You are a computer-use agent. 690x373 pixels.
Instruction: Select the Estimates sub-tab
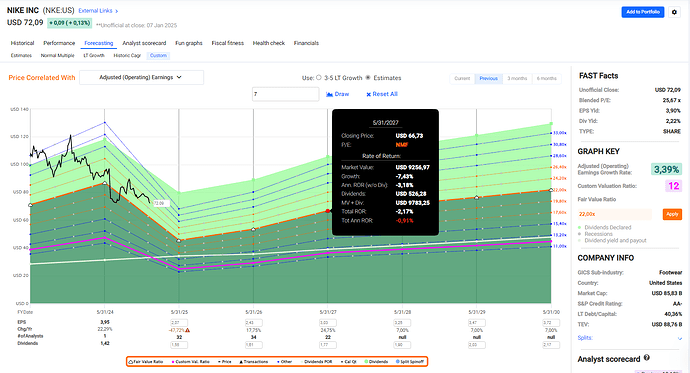21,55
